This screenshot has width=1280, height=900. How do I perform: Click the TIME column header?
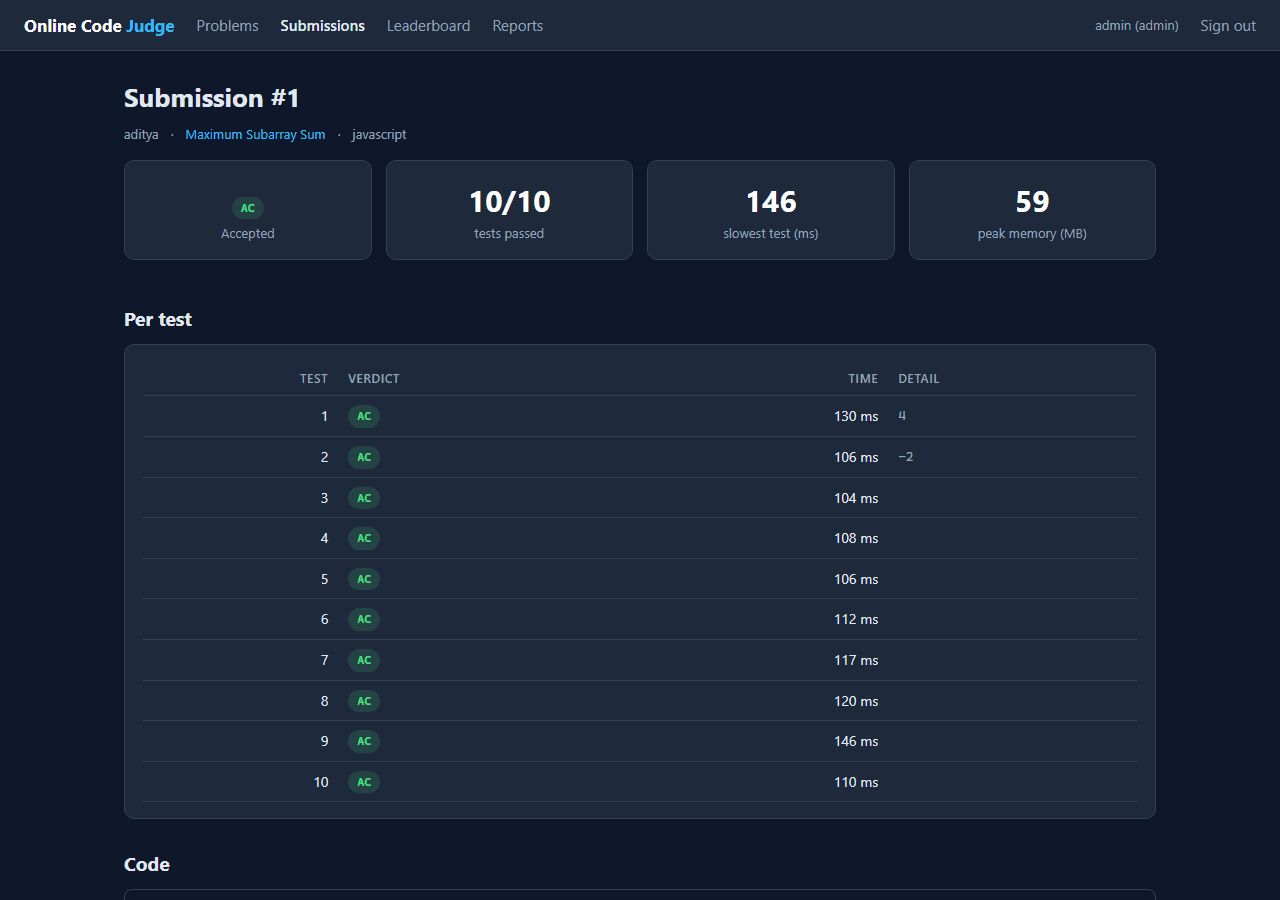[863, 379]
